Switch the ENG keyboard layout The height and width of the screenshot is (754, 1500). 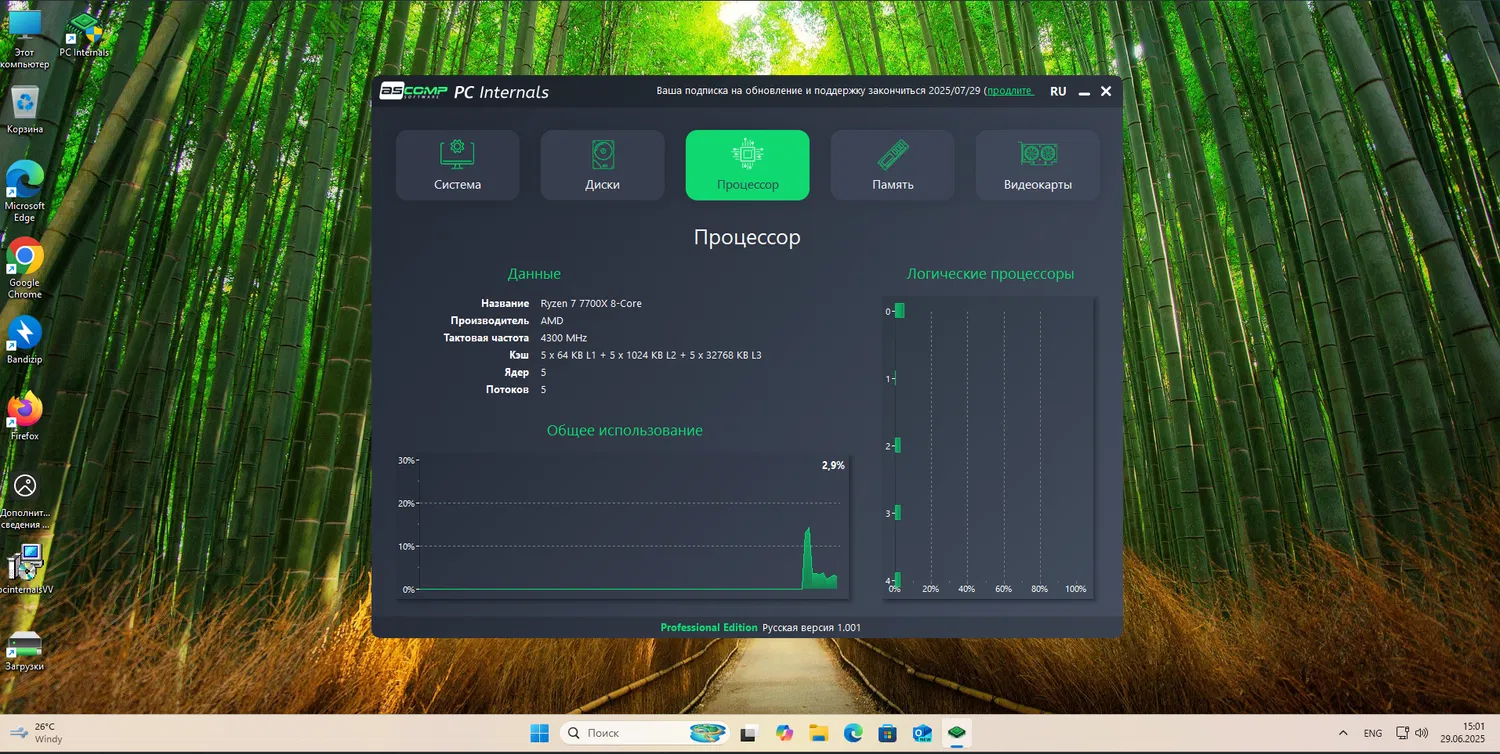point(1373,734)
